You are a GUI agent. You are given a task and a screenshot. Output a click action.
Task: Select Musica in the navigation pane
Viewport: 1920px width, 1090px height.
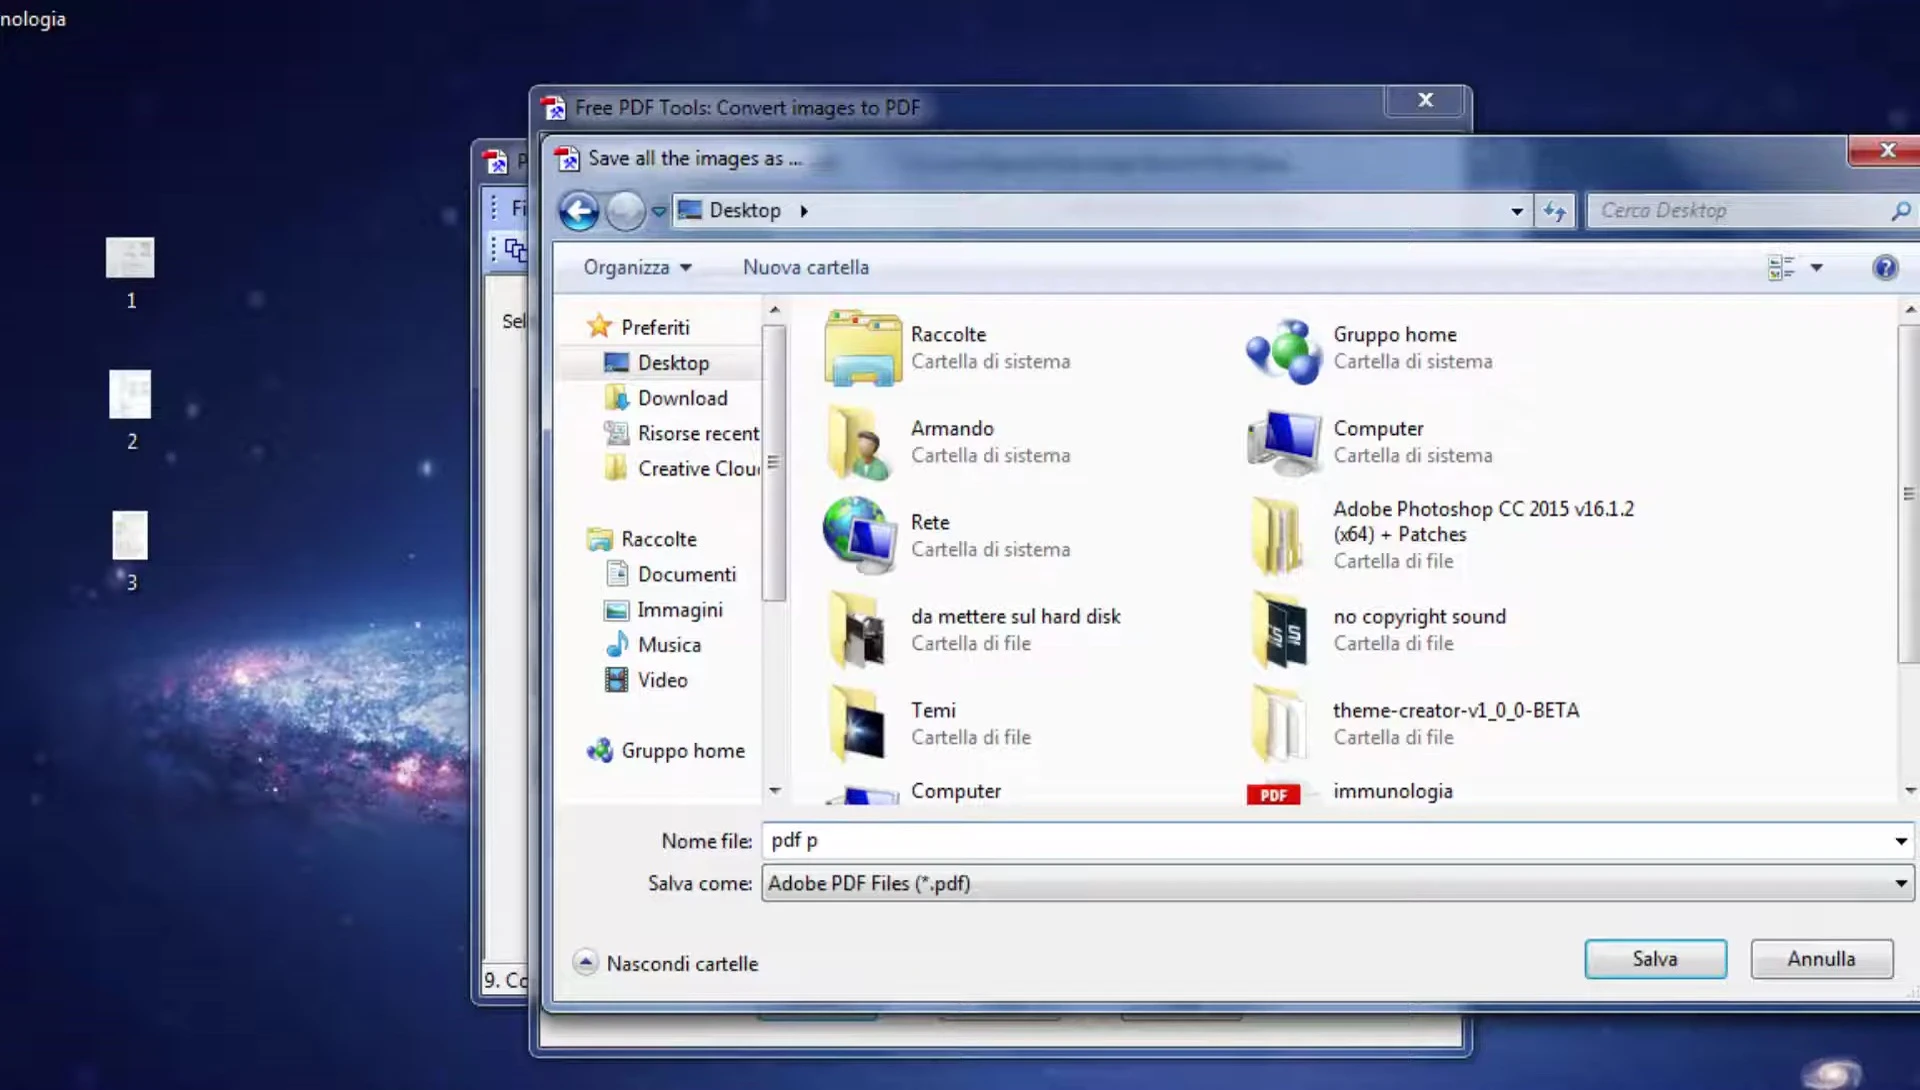(x=669, y=645)
